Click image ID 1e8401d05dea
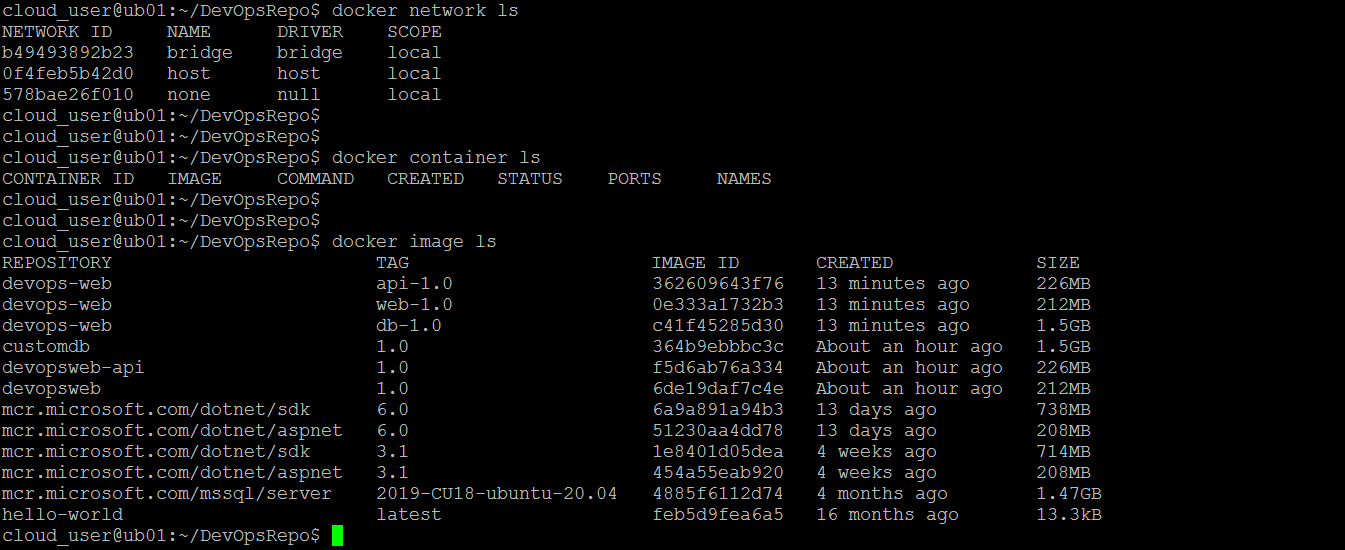The height and width of the screenshot is (550, 1345). click(x=717, y=452)
